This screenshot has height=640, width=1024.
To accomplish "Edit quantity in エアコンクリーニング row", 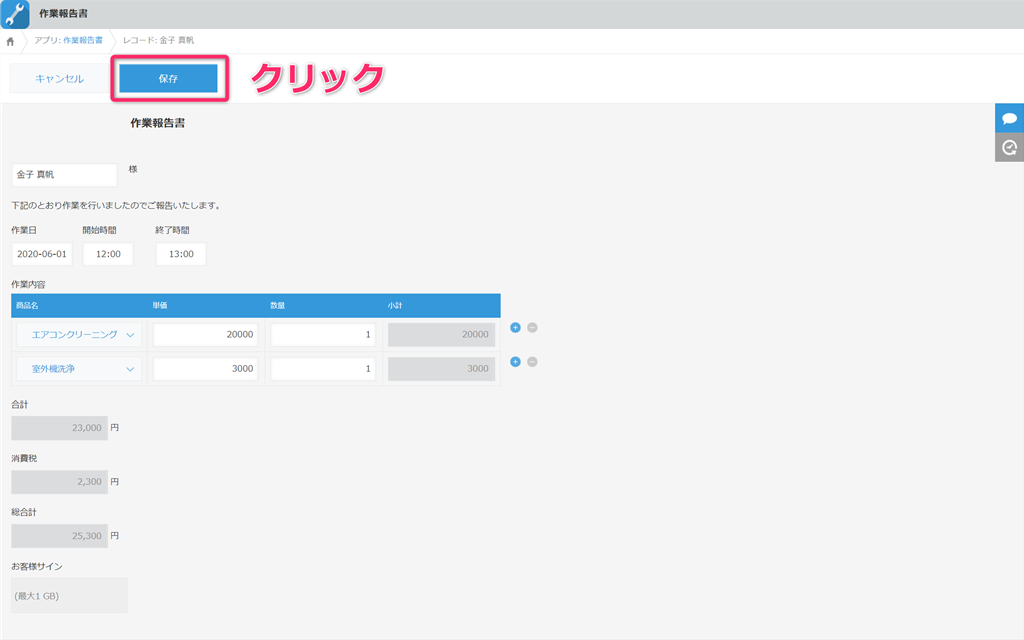I will point(323,334).
